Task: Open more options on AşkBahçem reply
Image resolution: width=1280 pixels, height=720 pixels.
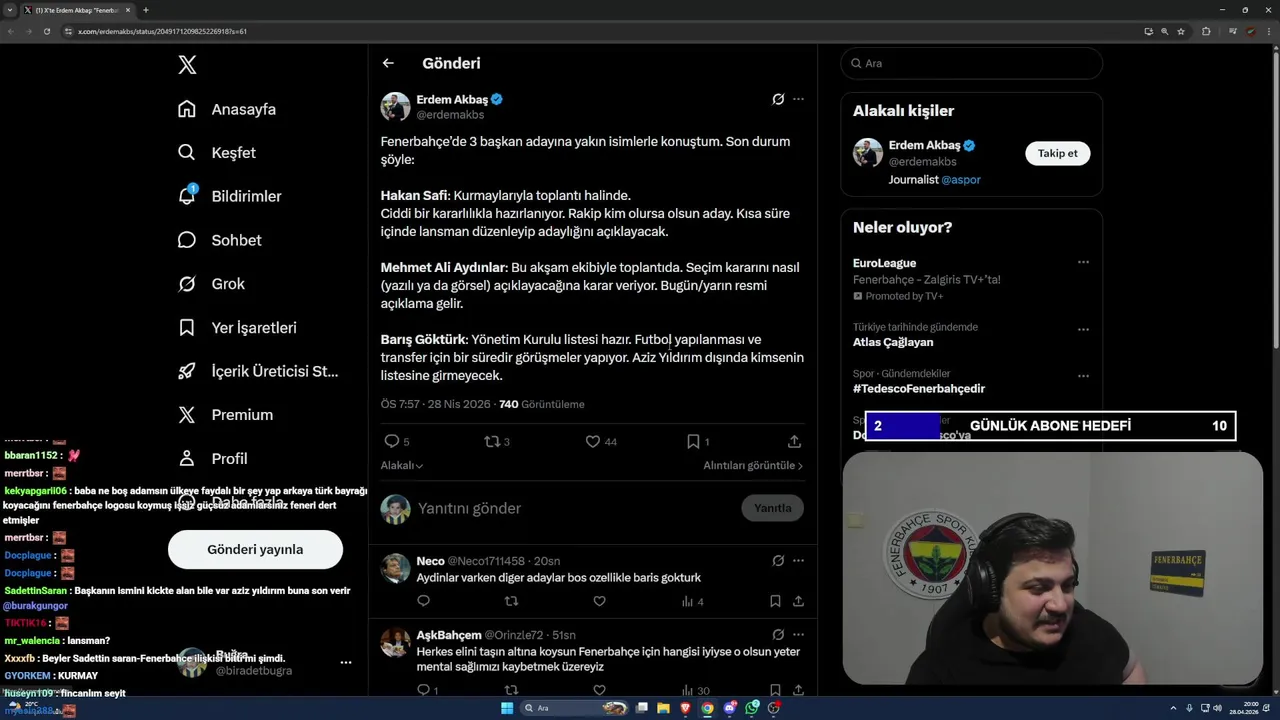Action: (798, 635)
